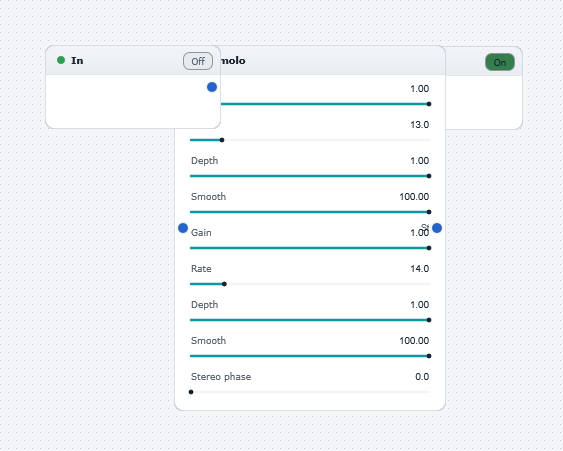Screen dimensions: 563x451
Task: Click the In node's blue output port
Action: 212,87
